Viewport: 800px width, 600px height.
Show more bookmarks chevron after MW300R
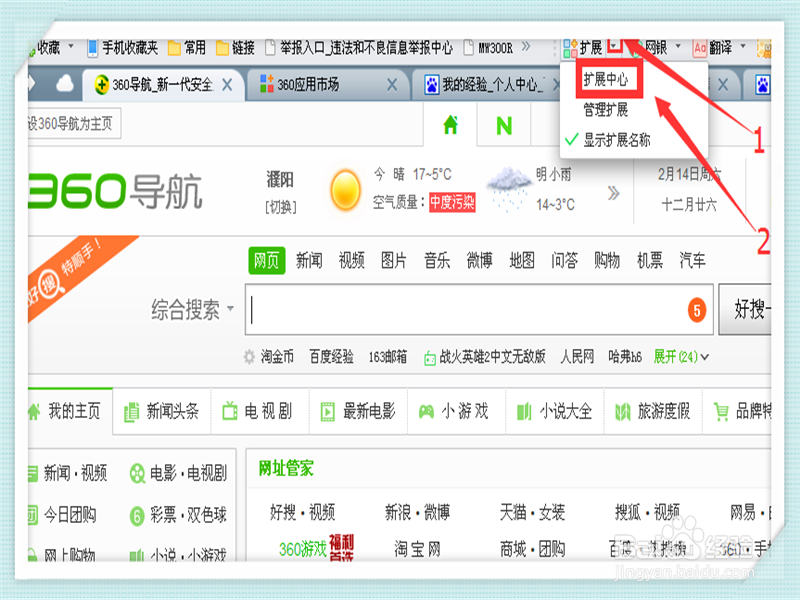(526, 47)
